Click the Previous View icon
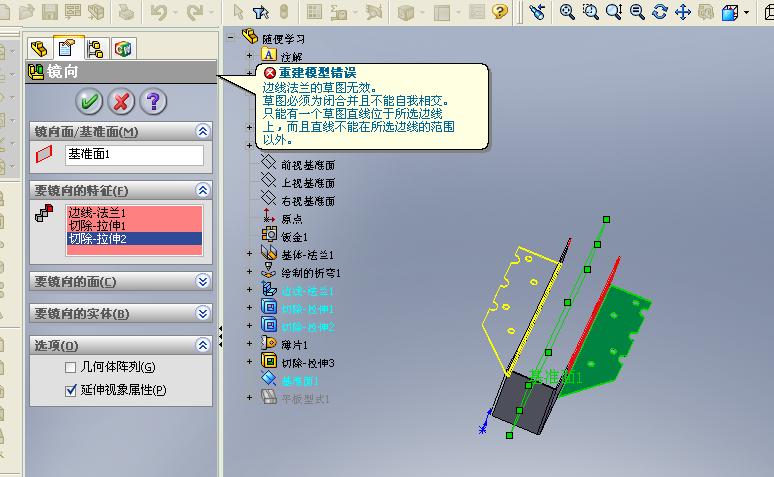 537,11
